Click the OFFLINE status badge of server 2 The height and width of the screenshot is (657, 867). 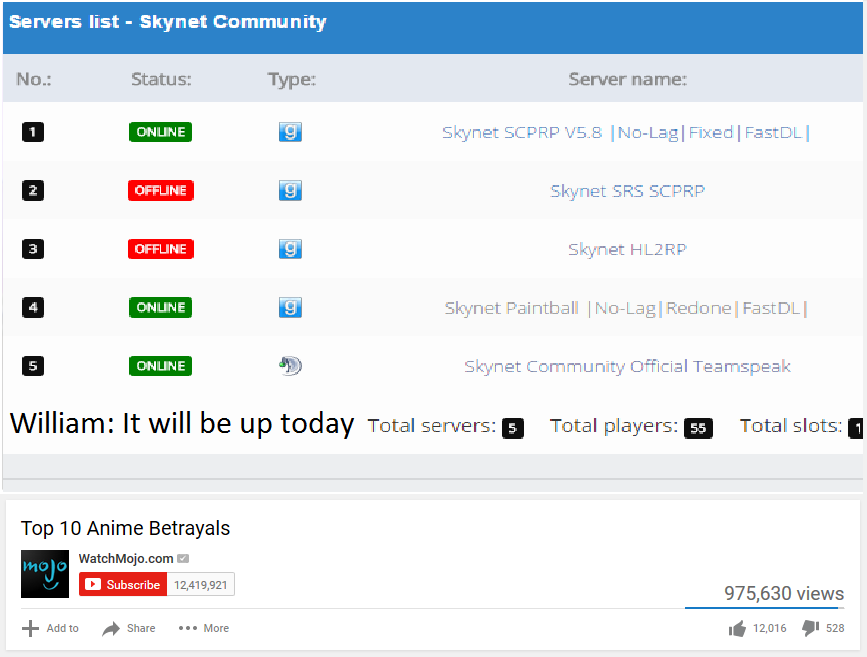click(x=160, y=190)
